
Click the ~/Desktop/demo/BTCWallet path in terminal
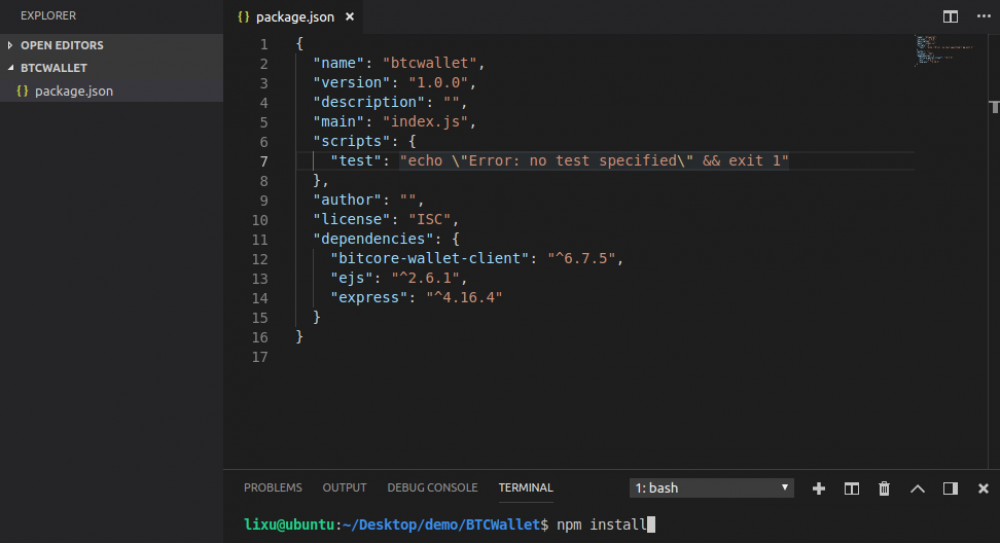point(441,524)
